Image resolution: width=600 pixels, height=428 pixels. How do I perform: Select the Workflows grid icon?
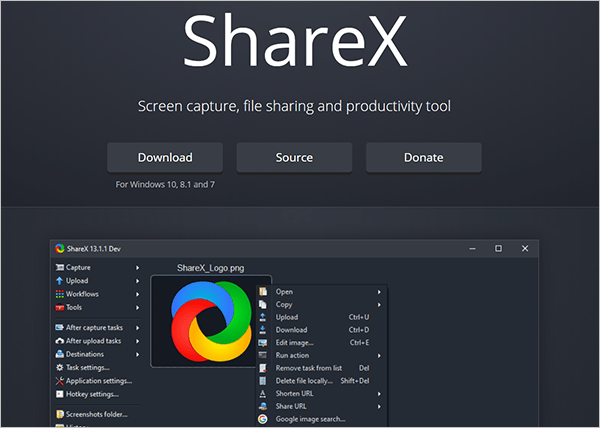click(60, 294)
